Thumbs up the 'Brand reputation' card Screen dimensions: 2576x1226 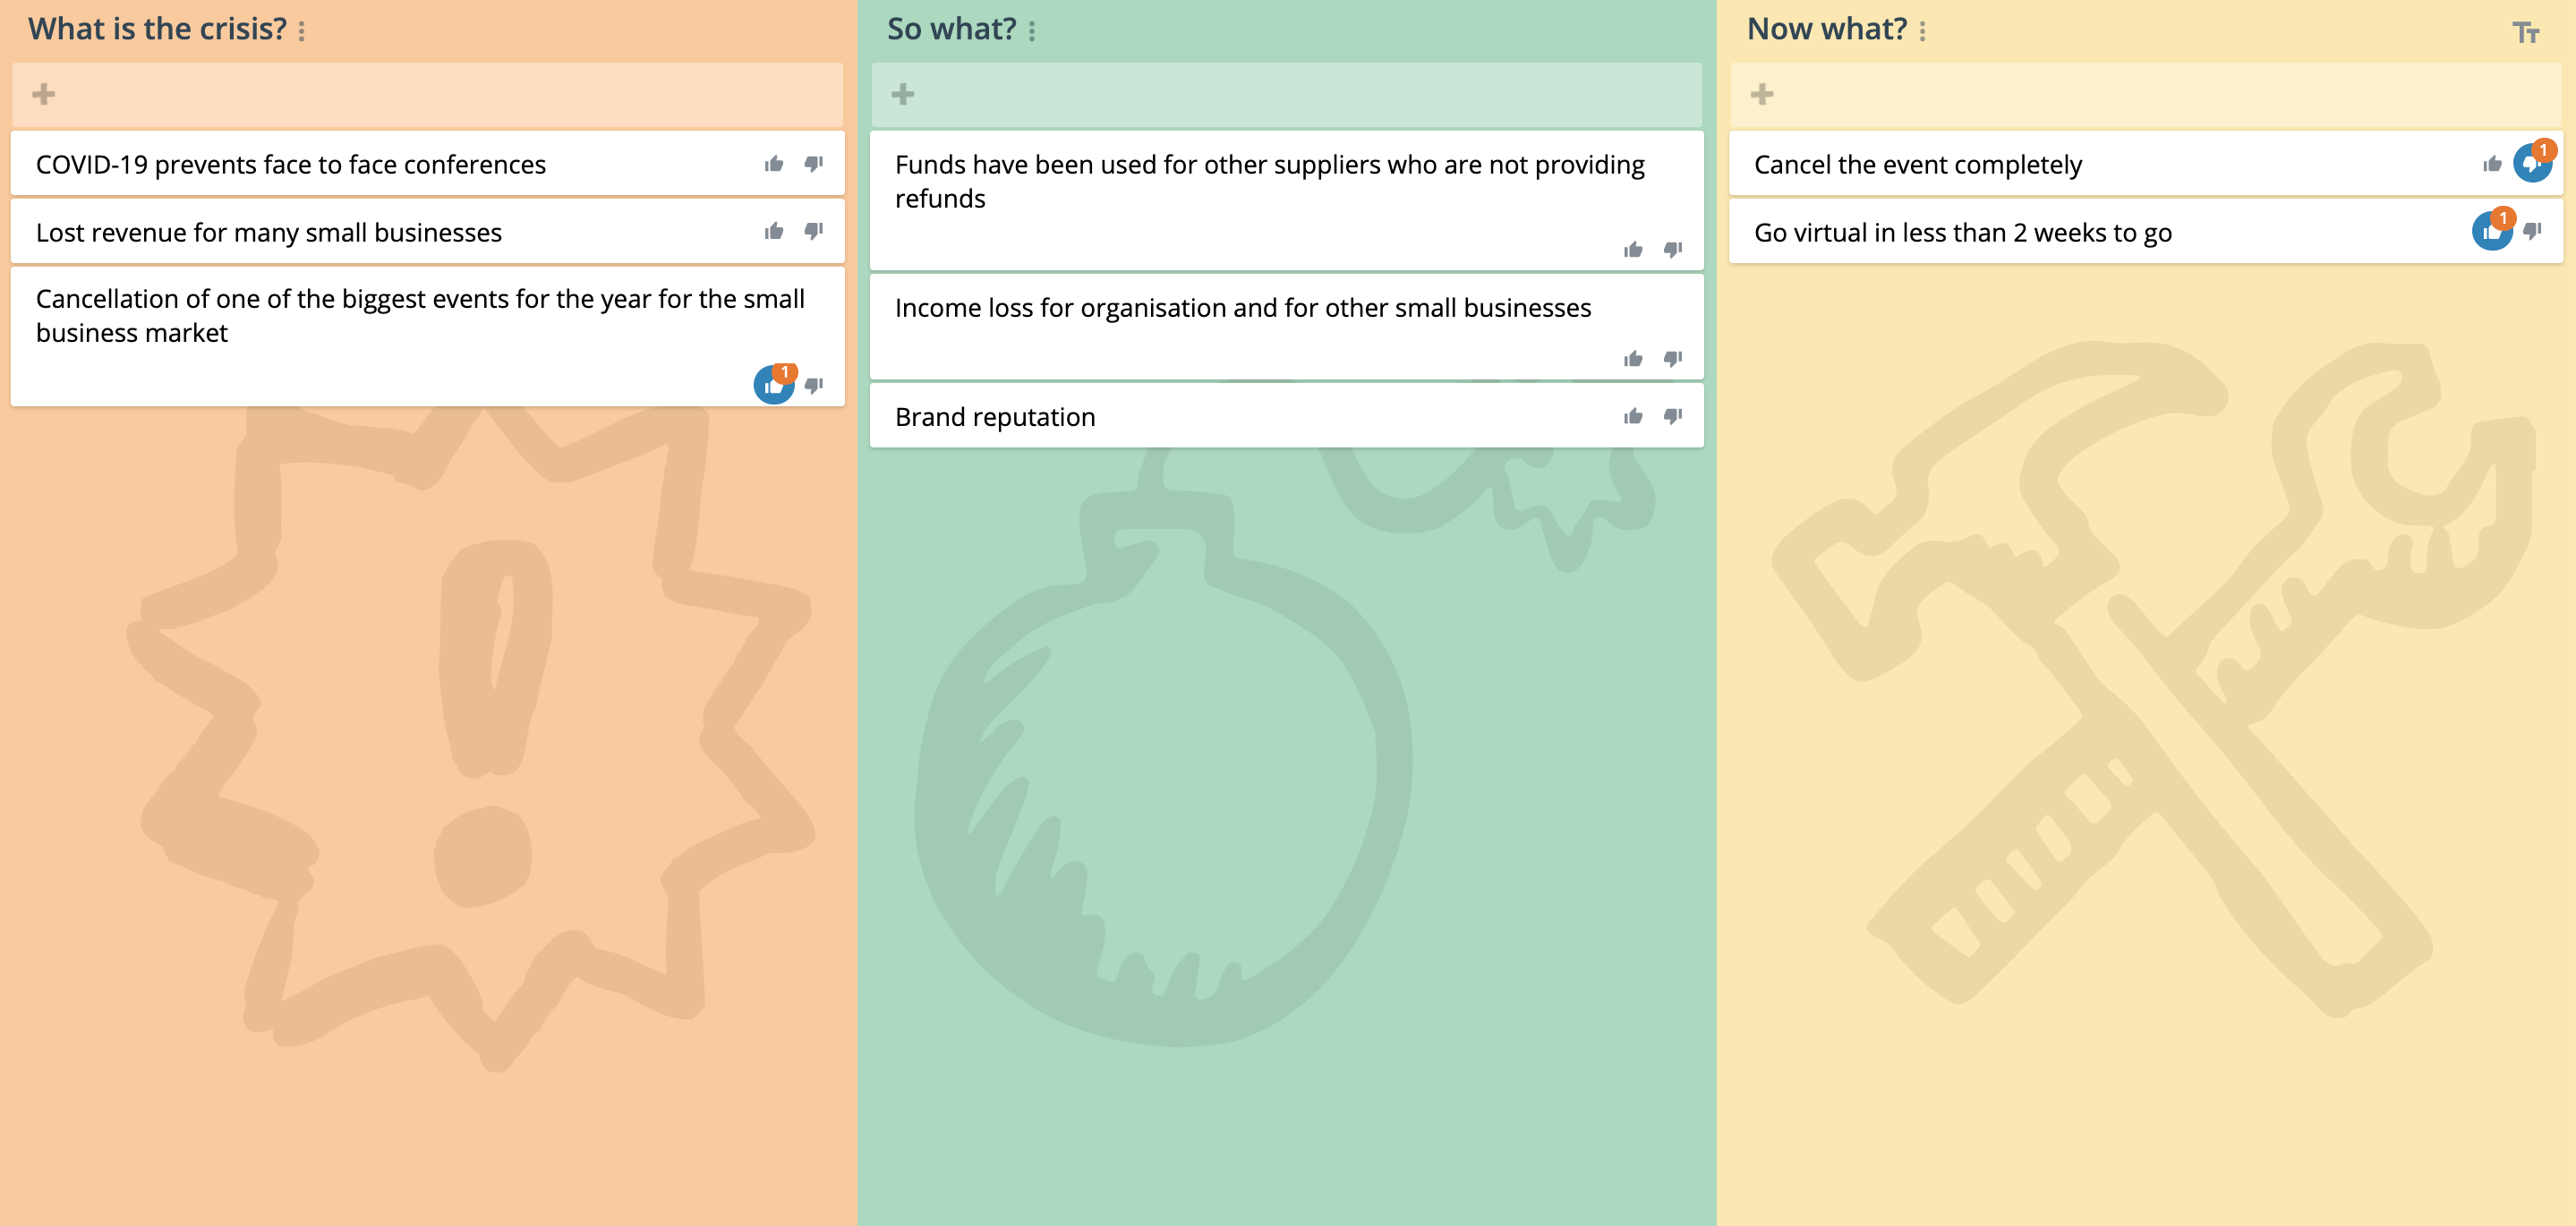(1632, 416)
